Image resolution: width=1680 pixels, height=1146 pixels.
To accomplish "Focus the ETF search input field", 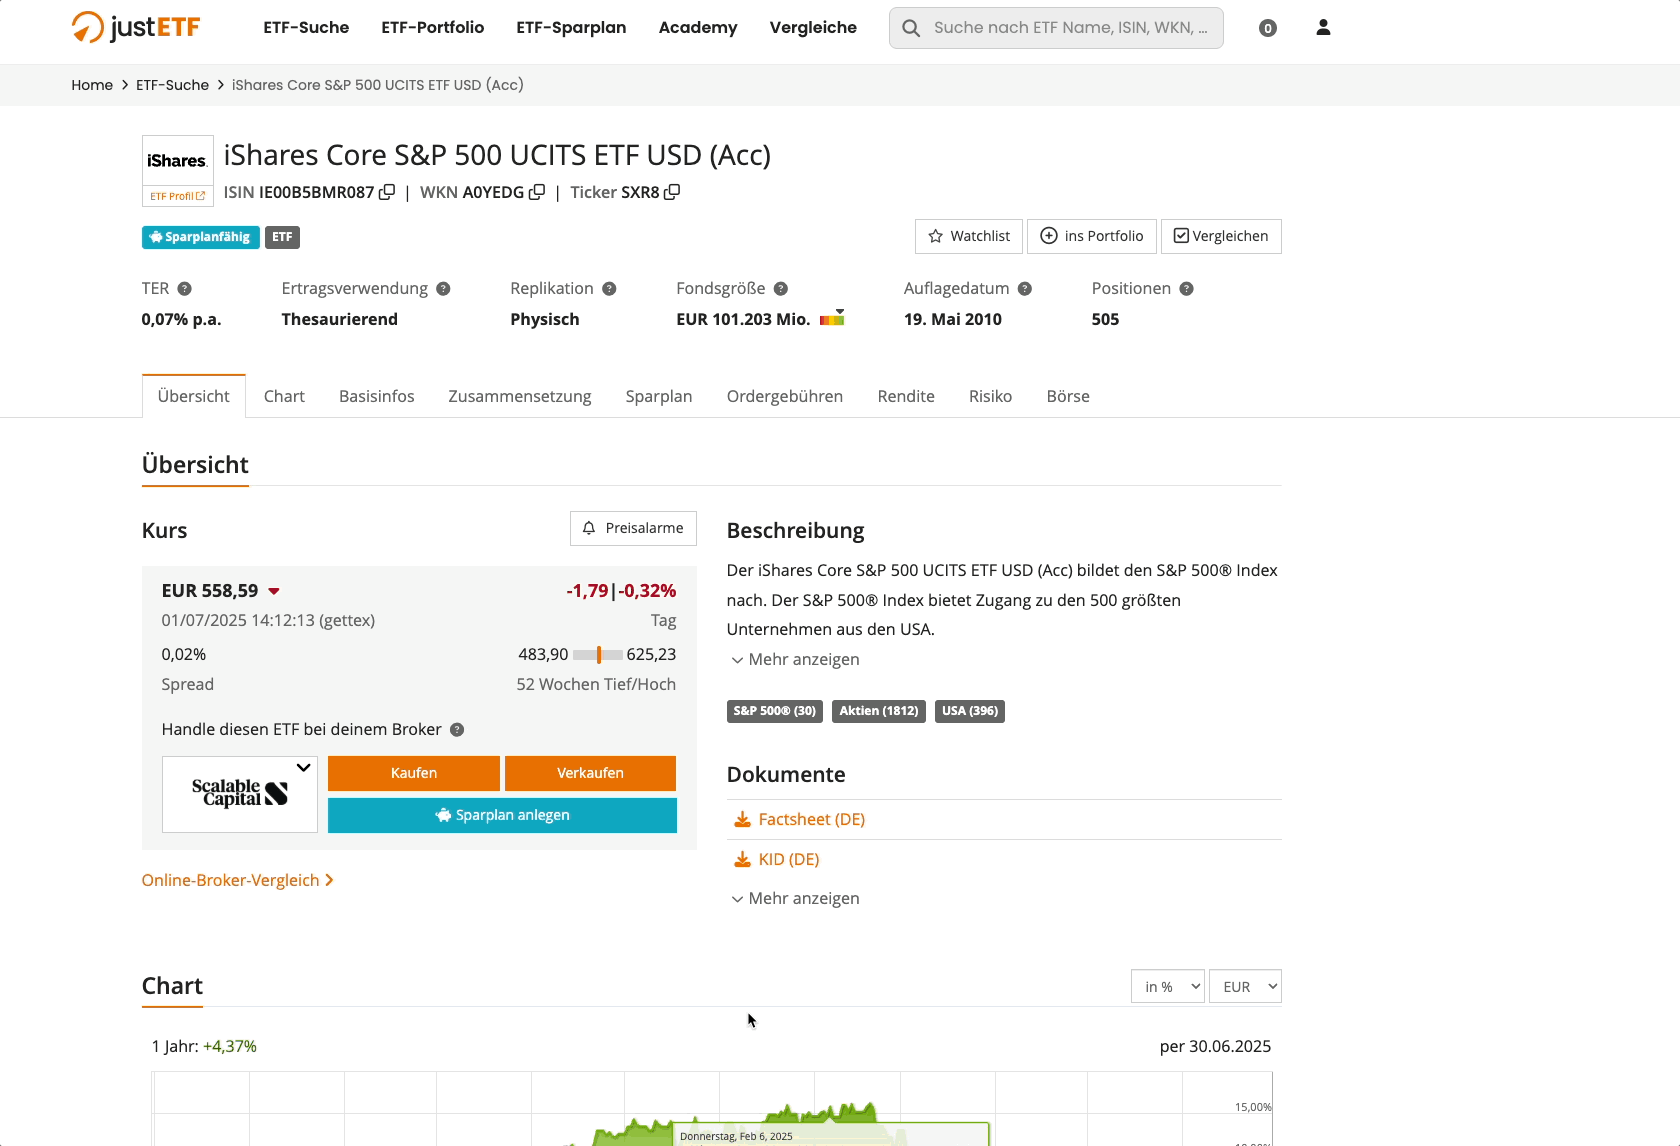I will point(1068,28).
